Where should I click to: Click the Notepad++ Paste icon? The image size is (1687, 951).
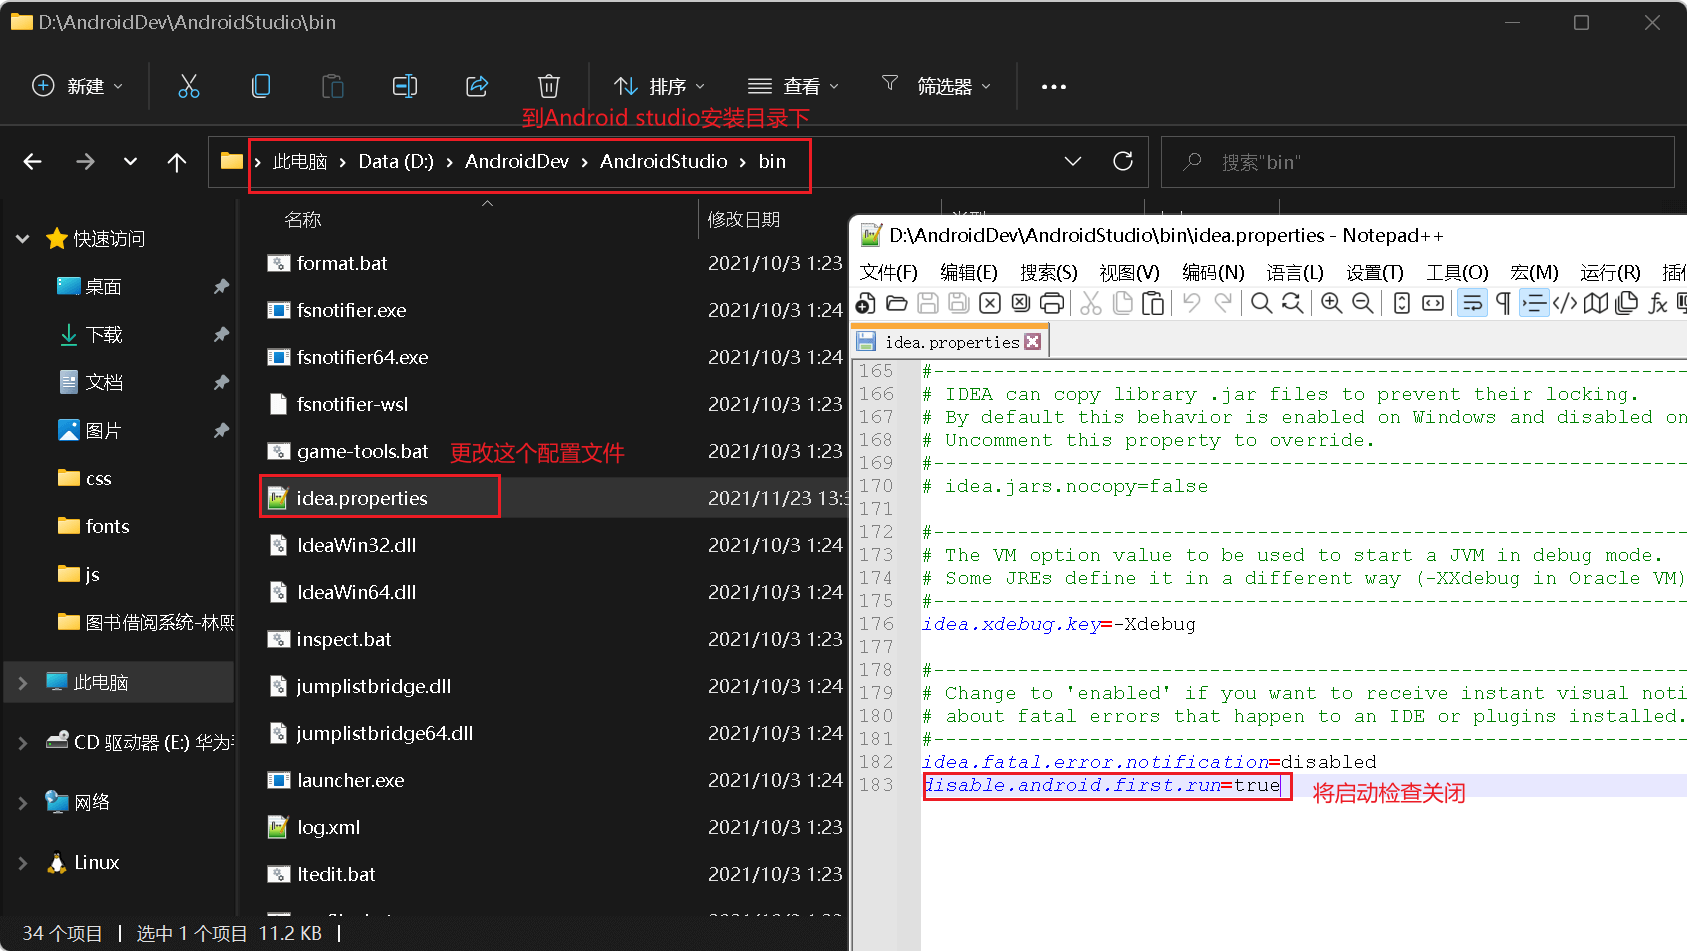pos(1153,303)
